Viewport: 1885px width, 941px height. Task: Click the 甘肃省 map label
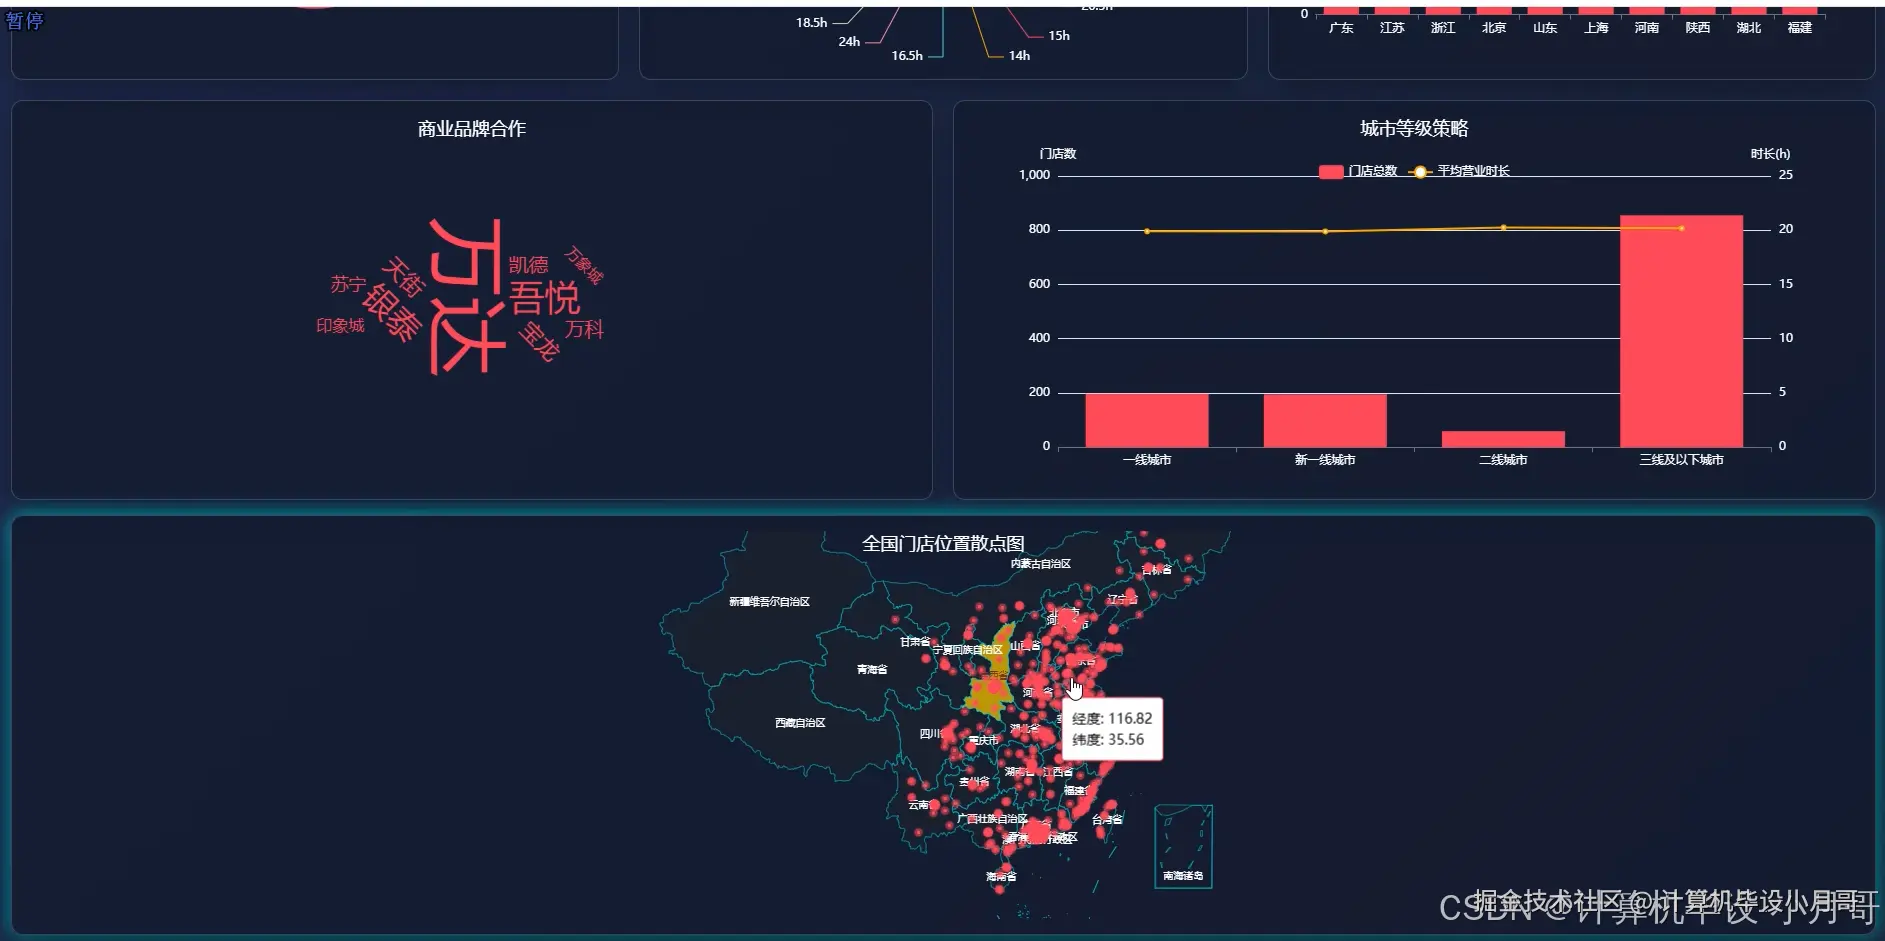click(915, 642)
